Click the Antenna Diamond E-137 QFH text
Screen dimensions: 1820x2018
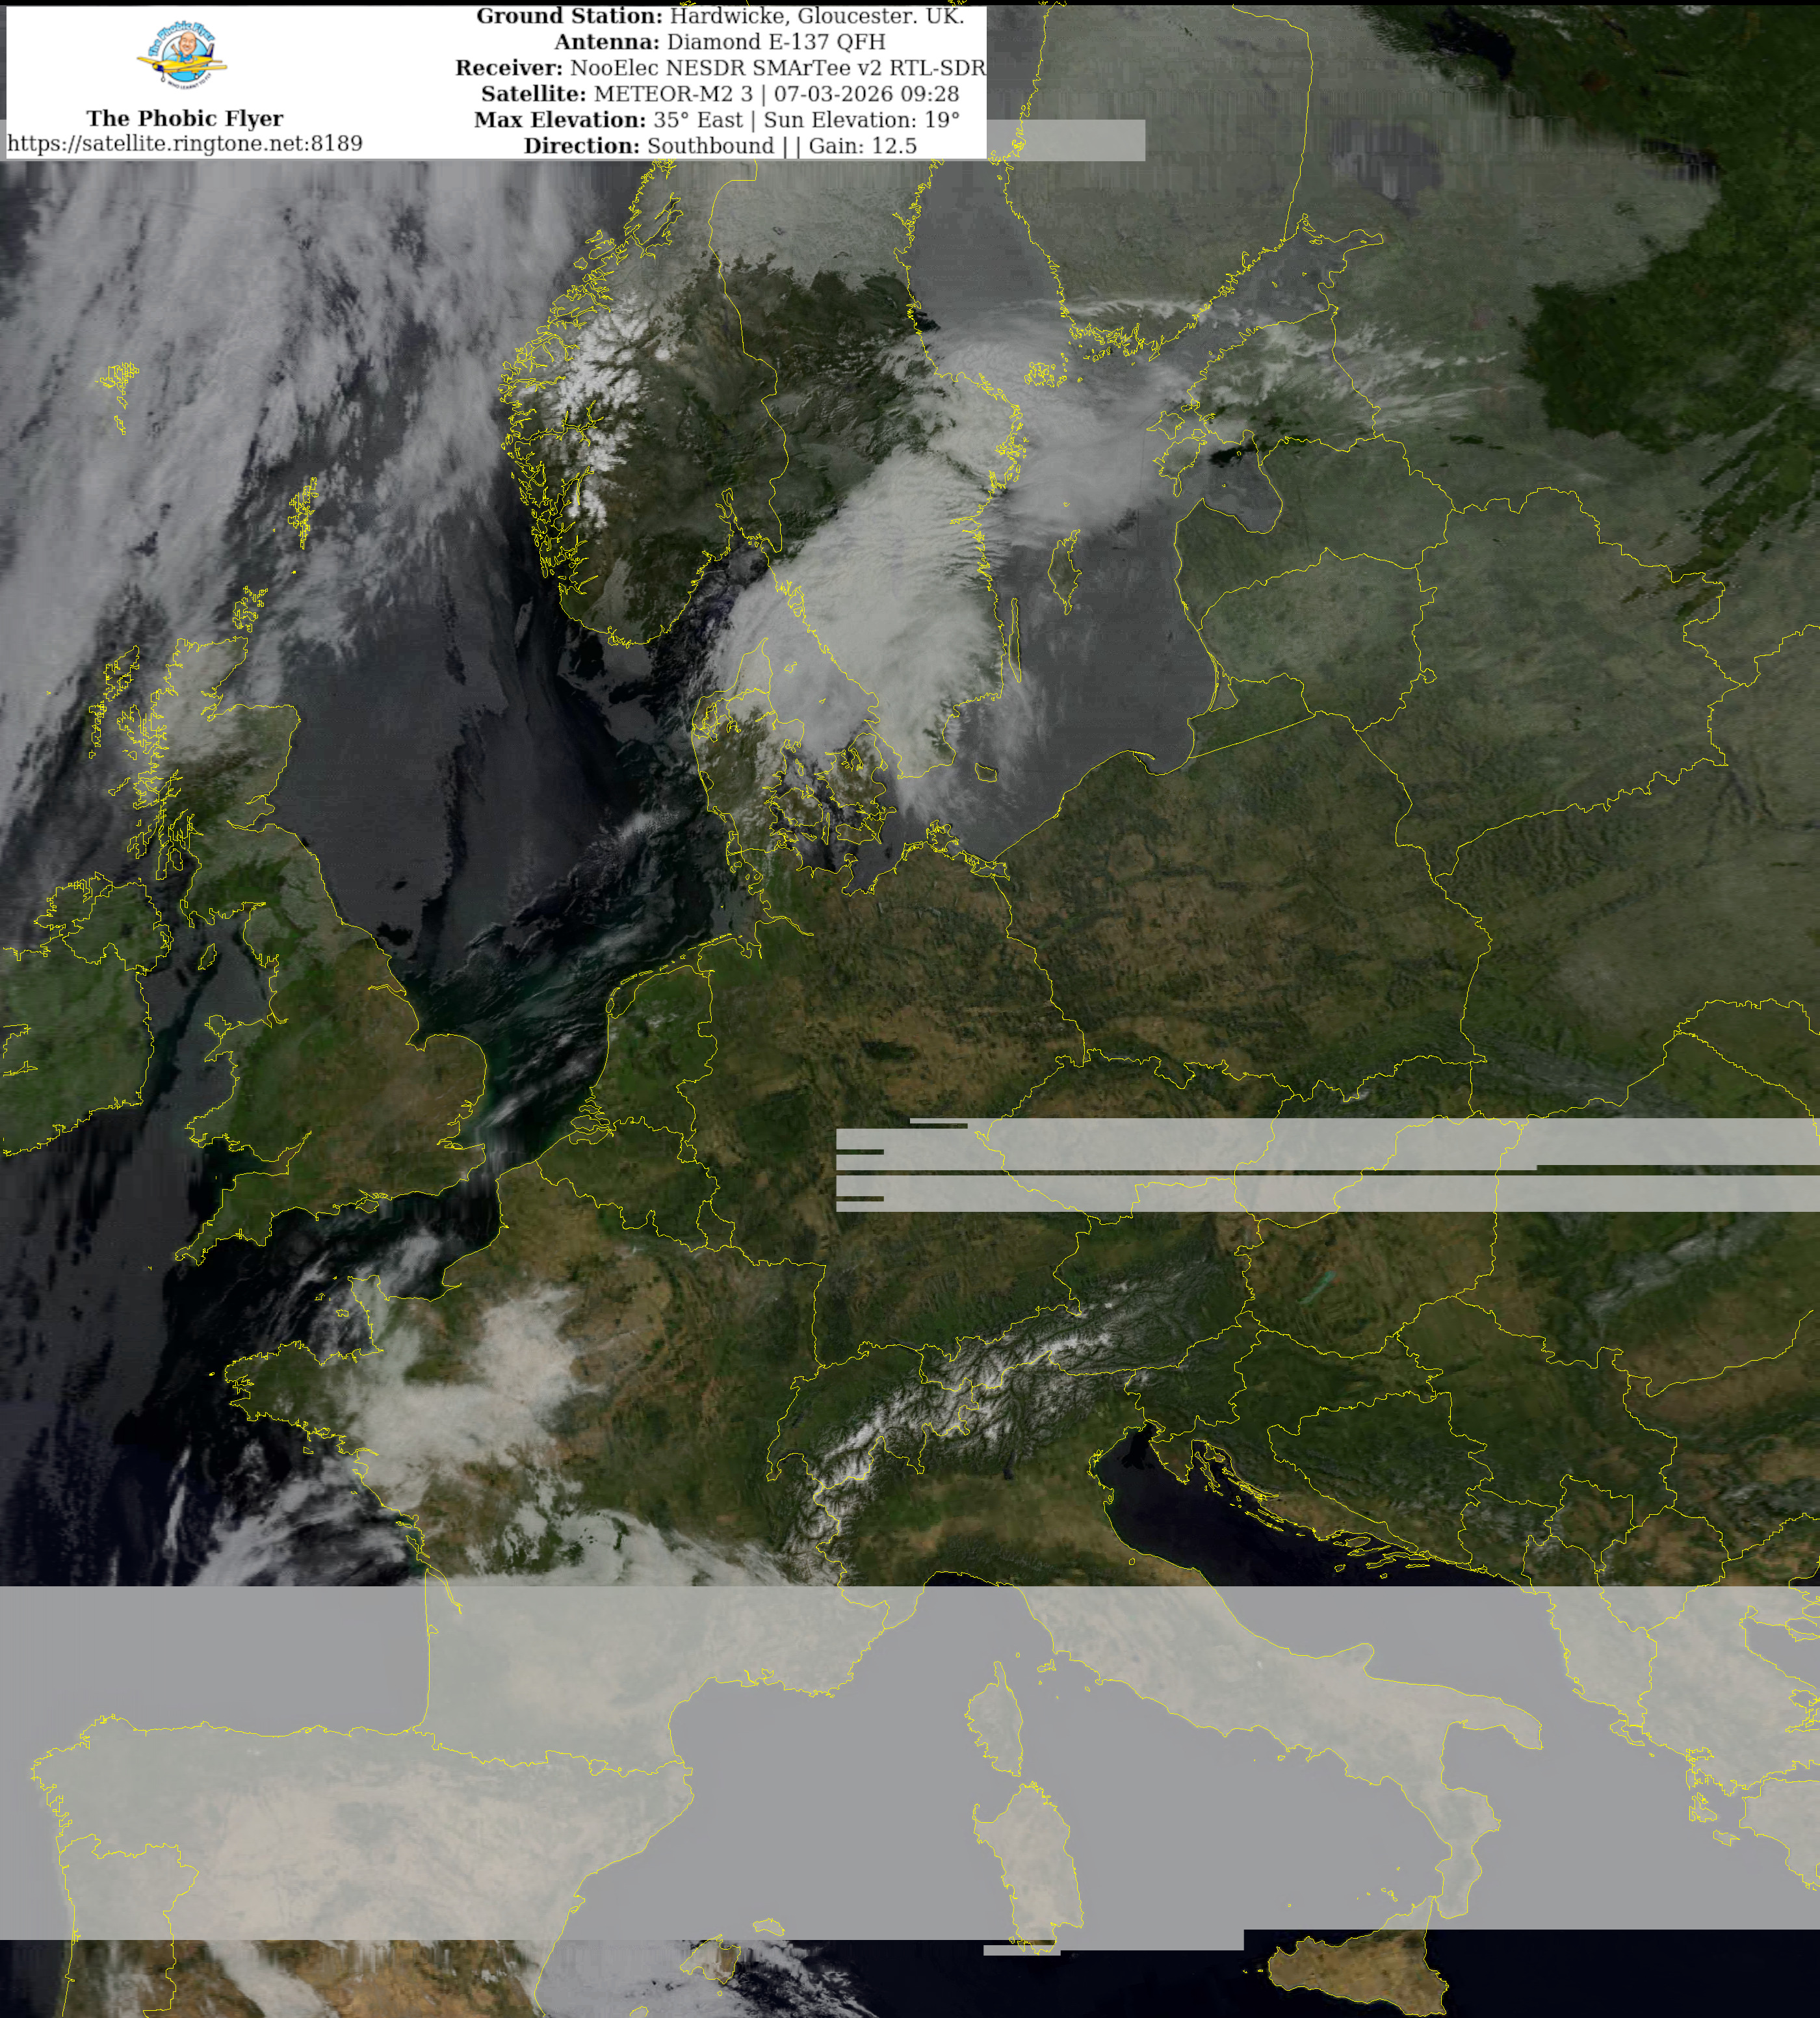pos(719,42)
